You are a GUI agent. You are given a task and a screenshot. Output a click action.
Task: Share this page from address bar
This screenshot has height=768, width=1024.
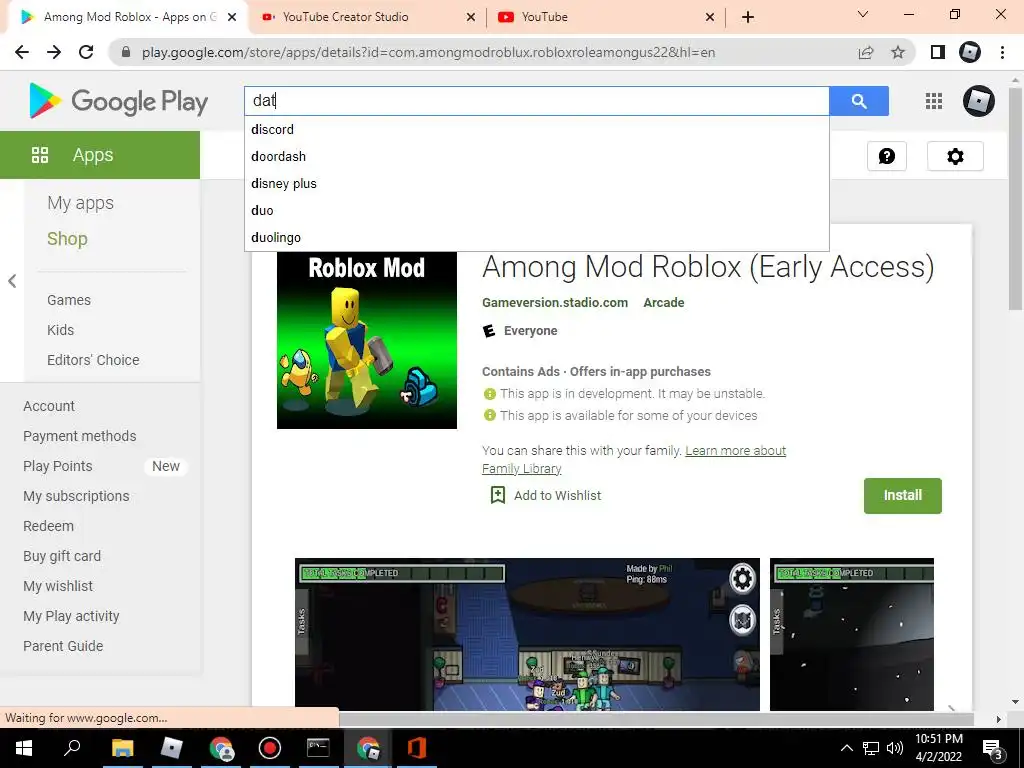tap(866, 52)
